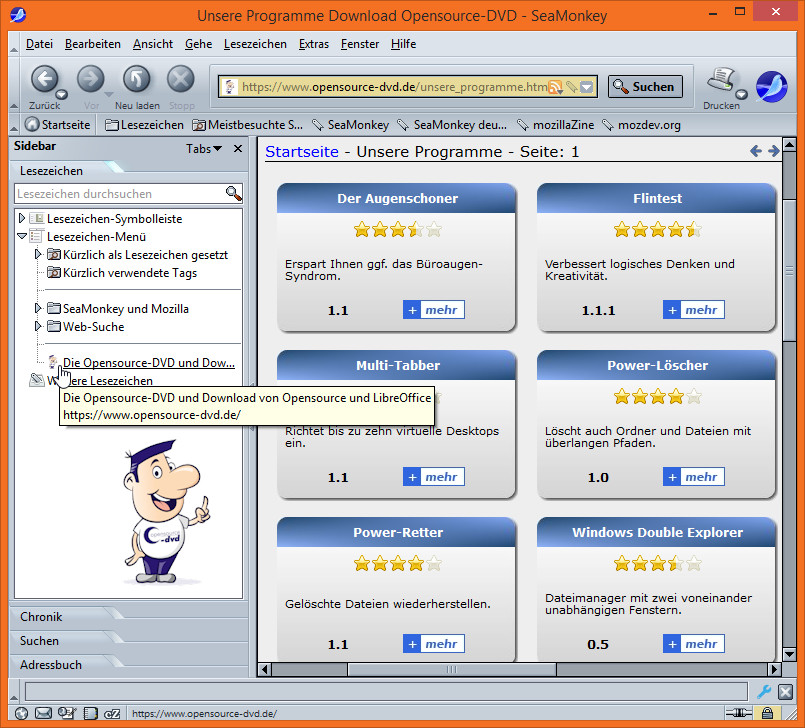Switch to the Chronik sidebar panel
The width and height of the screenshot is (805, 728).
41,617
